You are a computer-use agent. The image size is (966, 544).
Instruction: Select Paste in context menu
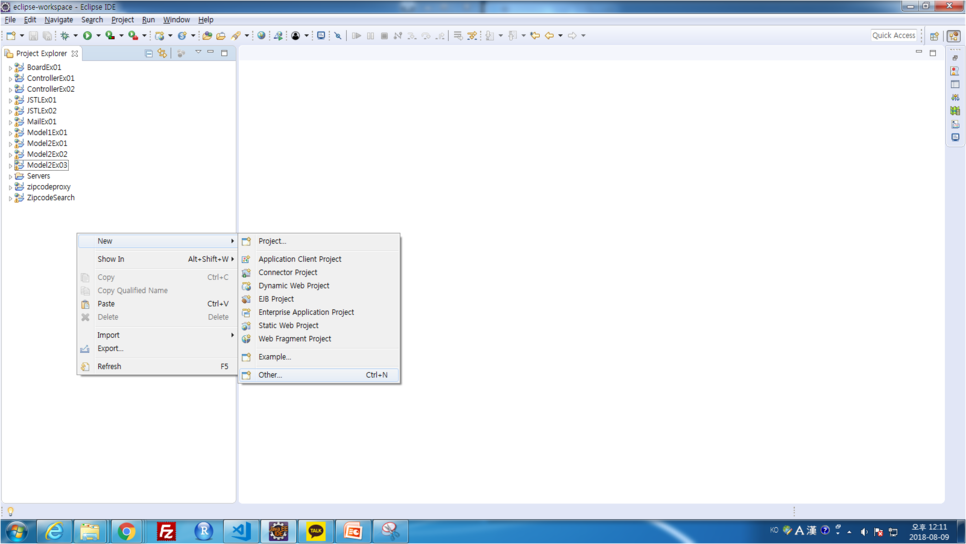[157, 304]
